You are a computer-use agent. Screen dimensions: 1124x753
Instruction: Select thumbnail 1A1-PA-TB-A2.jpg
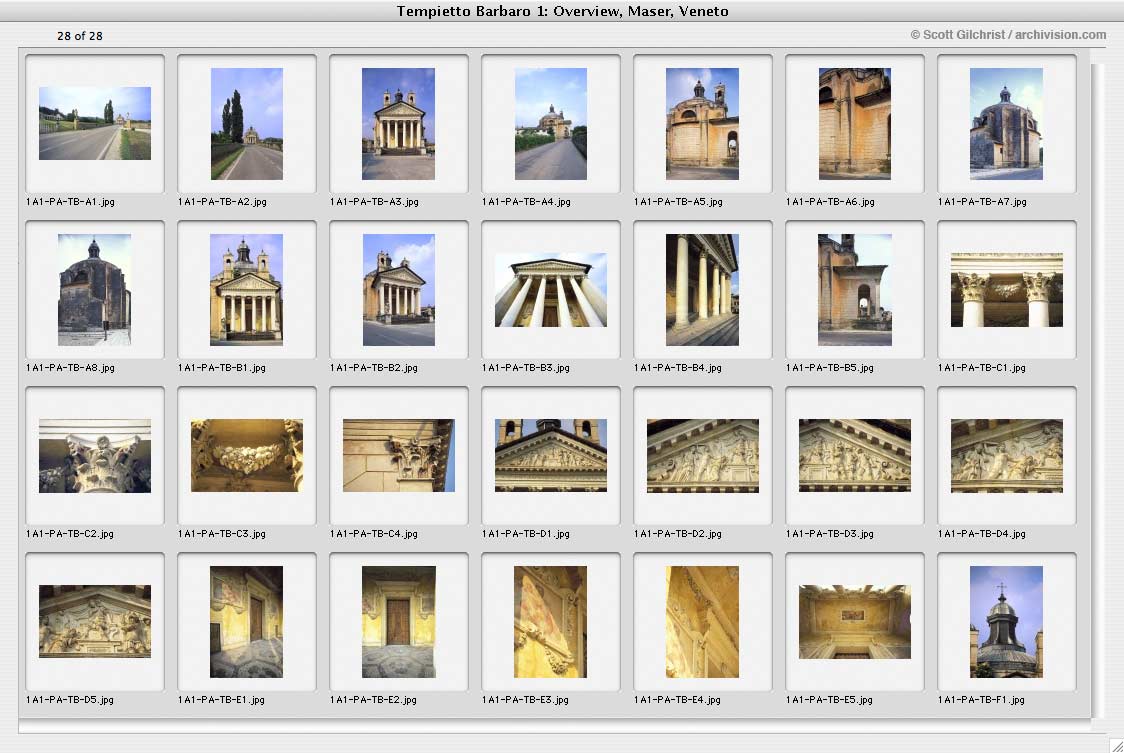[x=247, y=123]
